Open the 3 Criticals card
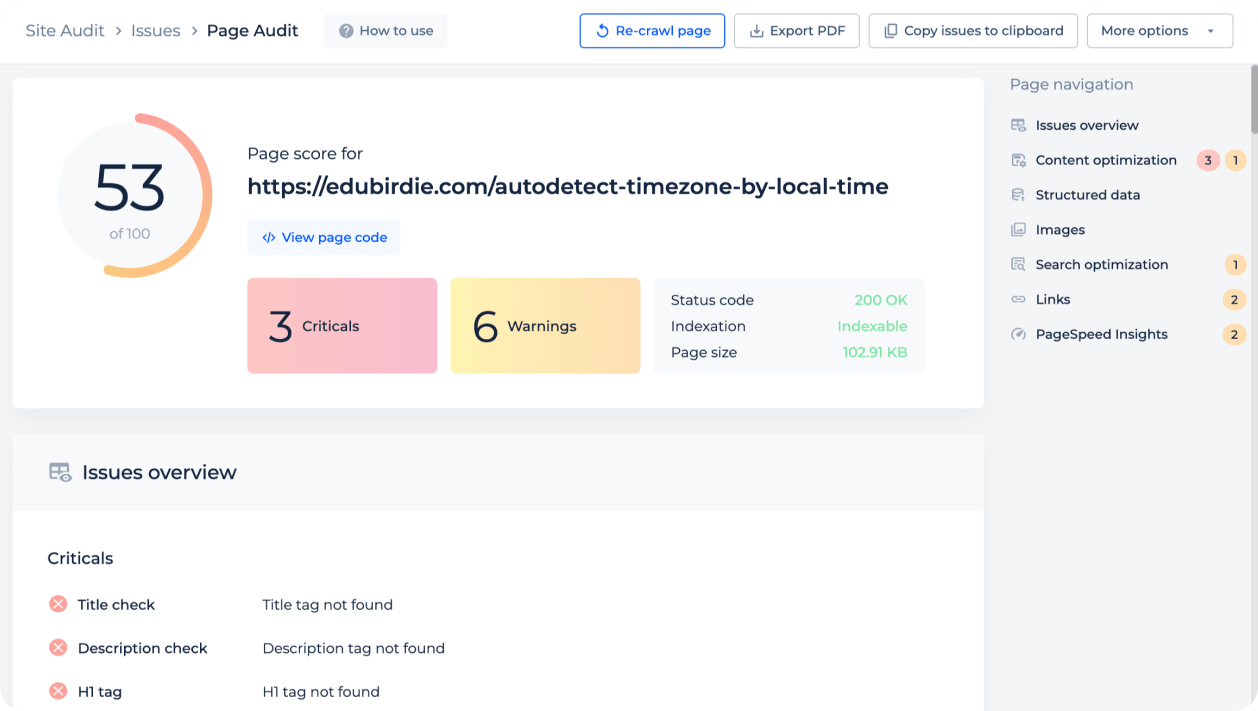The height and width of the screenshot is (711, 1258). point(342,326)
